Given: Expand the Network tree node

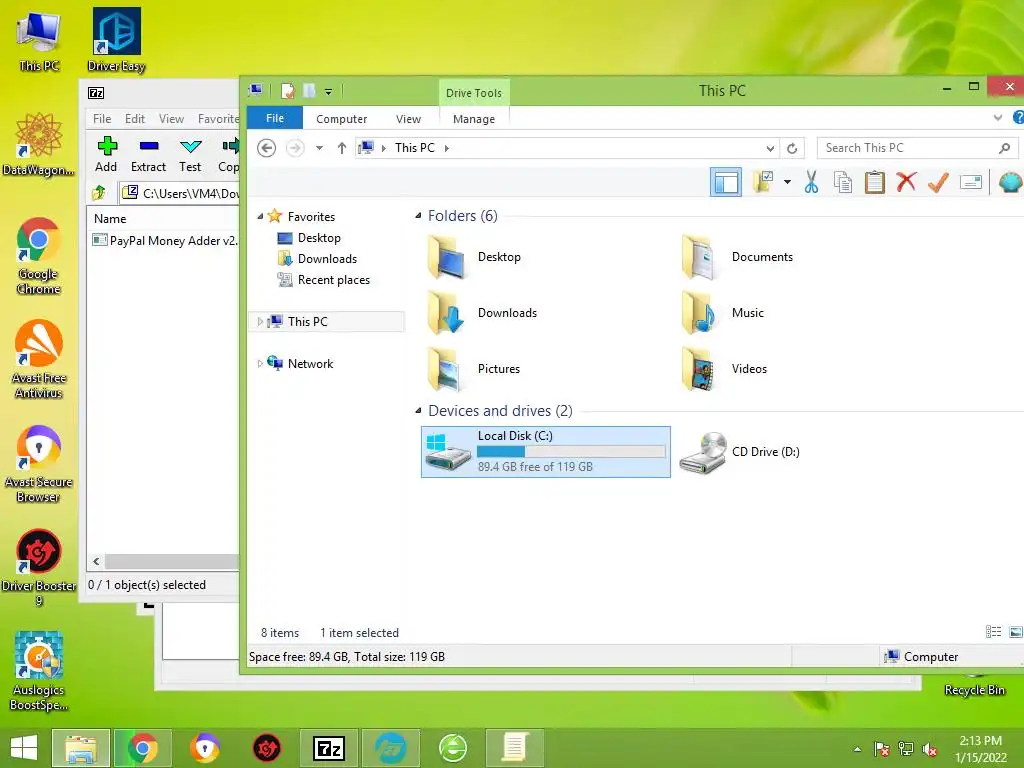Looking at the screenshot, I should coord(260,364).
